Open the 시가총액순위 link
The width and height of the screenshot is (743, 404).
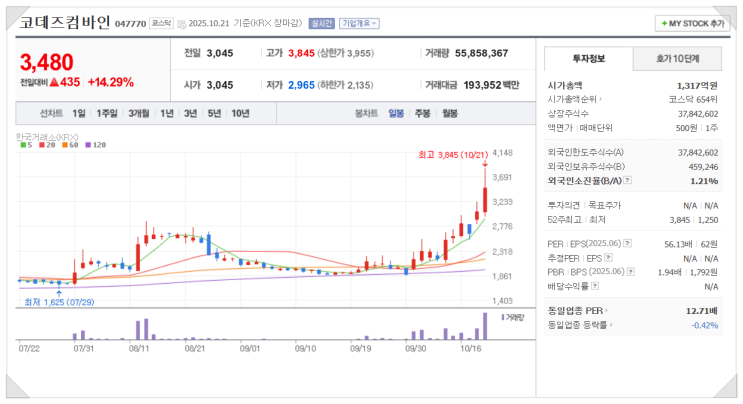[x=574, y=99]
